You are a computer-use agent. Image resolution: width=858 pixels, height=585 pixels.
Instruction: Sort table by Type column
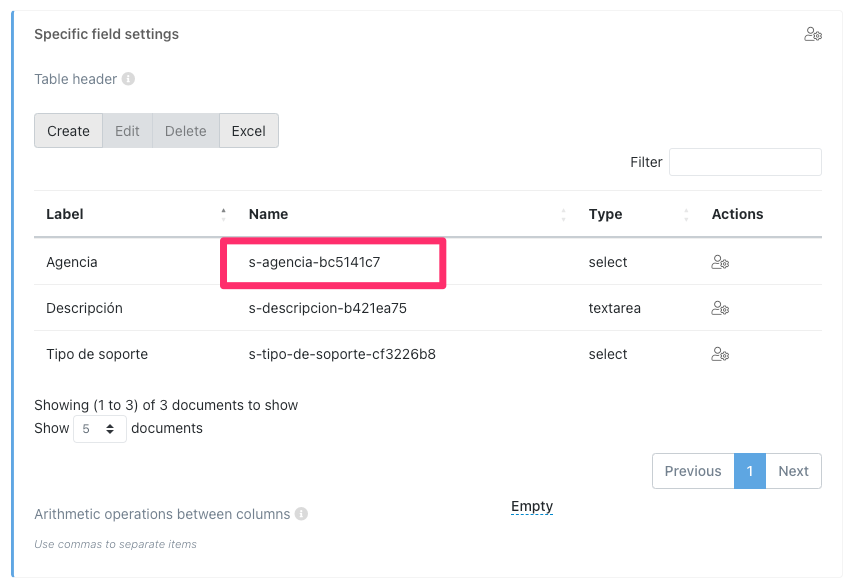coord(637,214)
